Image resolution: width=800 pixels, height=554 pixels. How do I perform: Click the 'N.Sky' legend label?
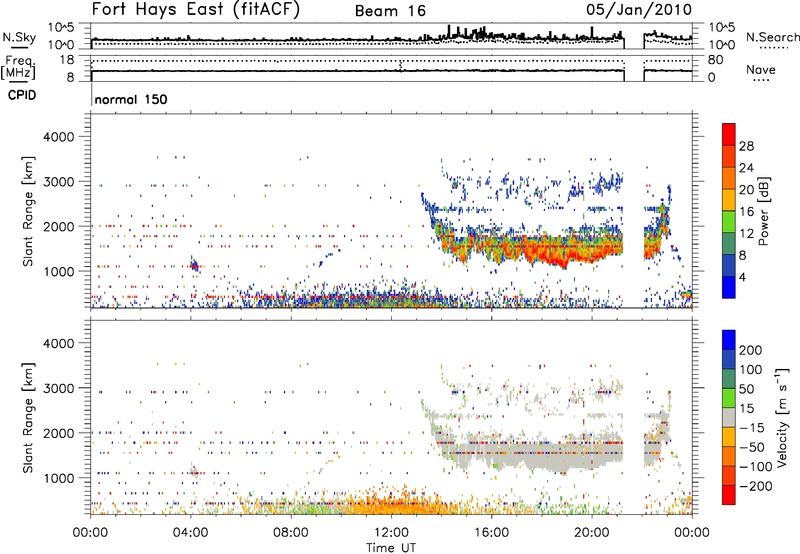pos(19,37)
